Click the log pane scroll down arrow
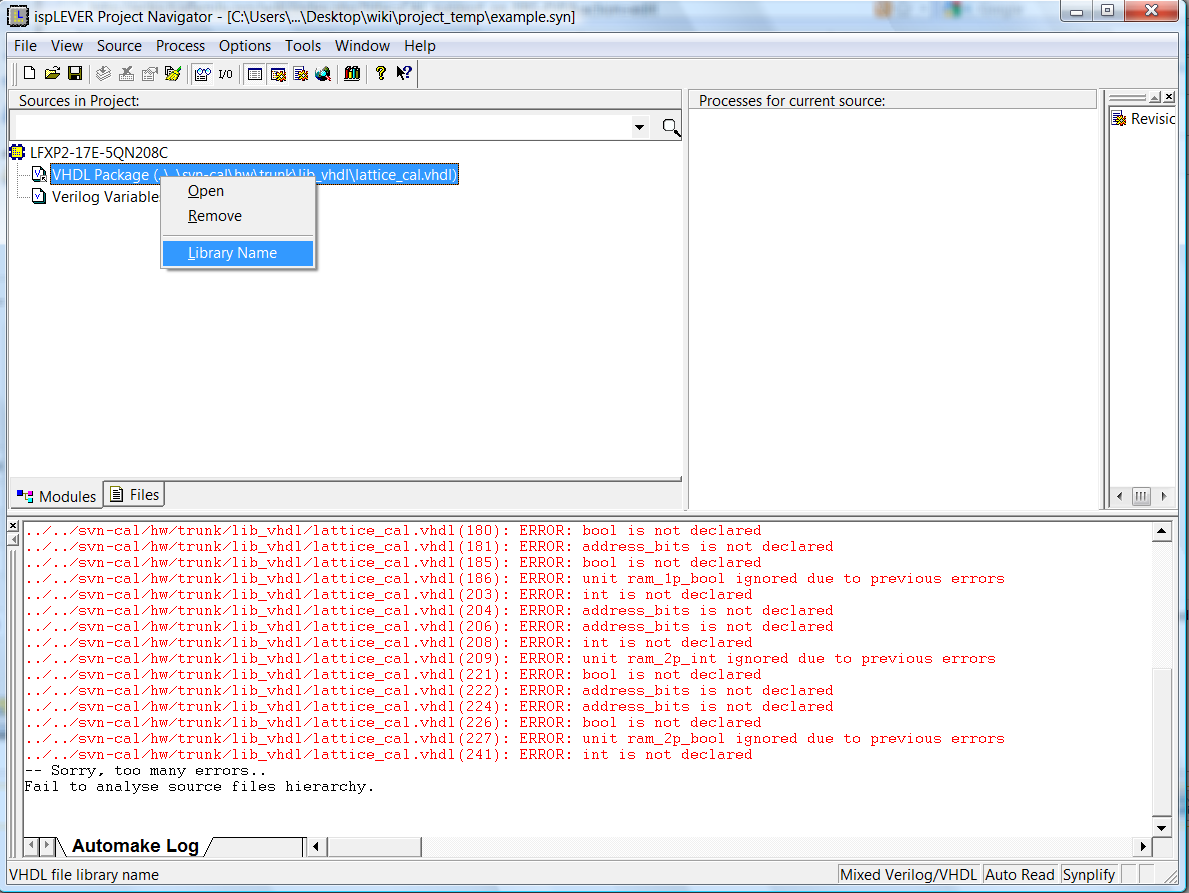This screenshot has width=1189, height=893. point(1162,828)
